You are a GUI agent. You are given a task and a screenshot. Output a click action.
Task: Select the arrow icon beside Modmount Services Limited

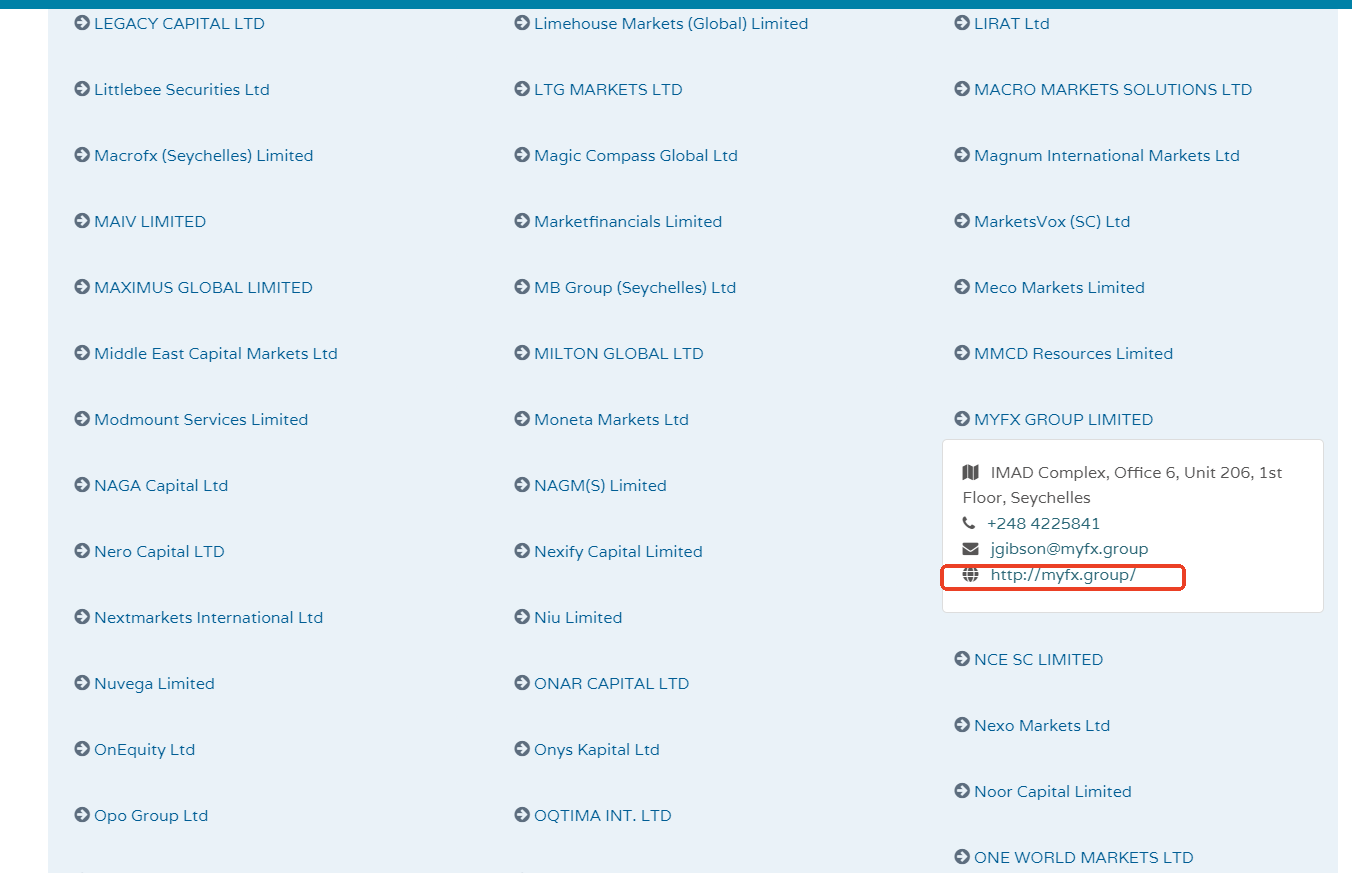[x=82, y=419]
